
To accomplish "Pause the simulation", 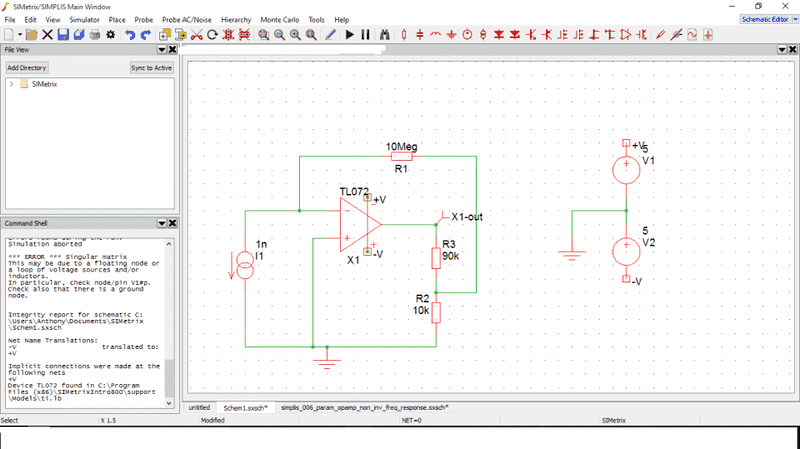I will click(365, 35).
